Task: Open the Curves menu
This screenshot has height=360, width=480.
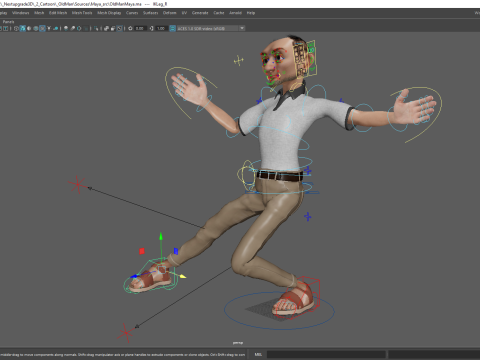Action: tap(132, 13)
